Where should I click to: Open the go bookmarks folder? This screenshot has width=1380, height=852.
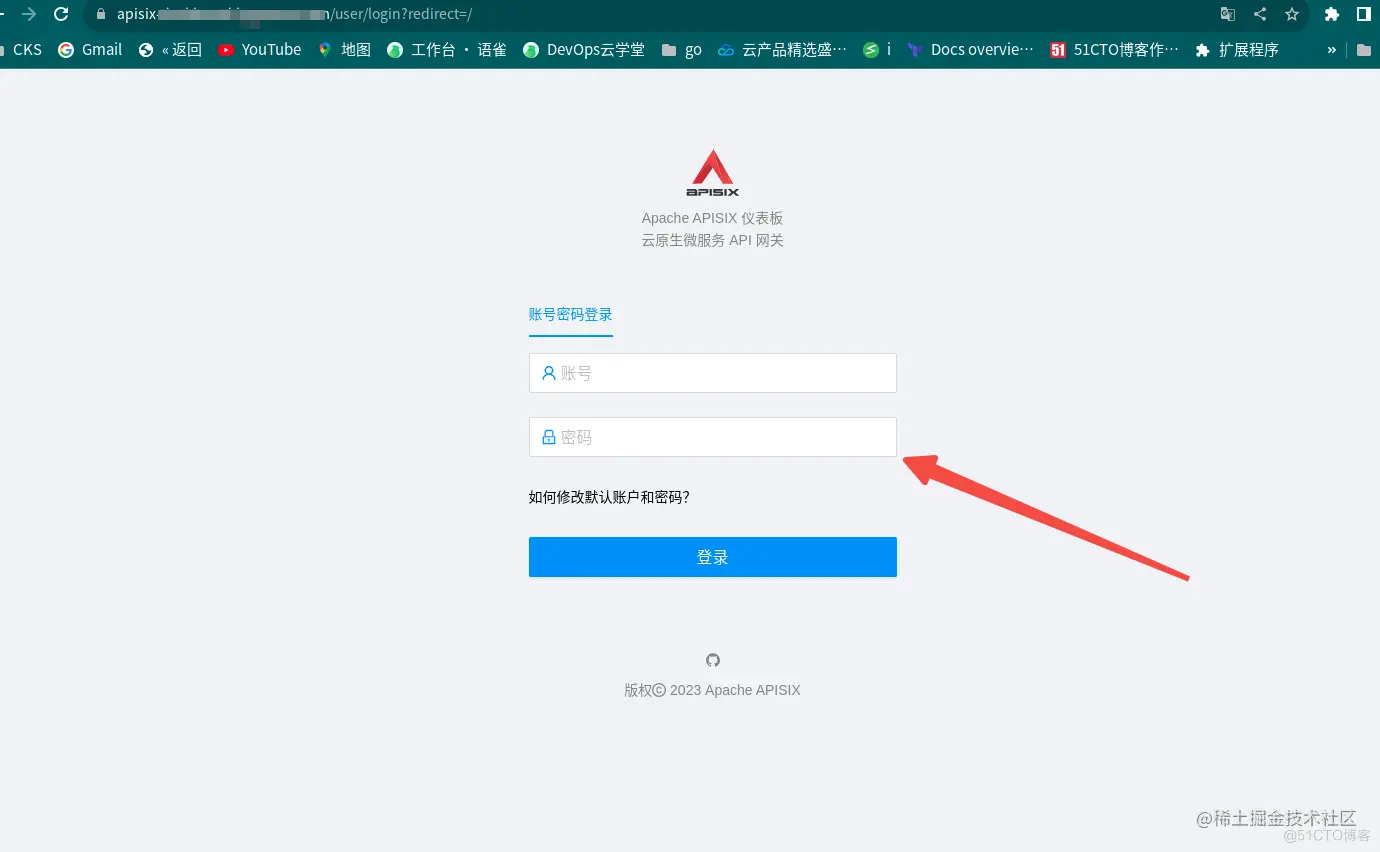682,49
